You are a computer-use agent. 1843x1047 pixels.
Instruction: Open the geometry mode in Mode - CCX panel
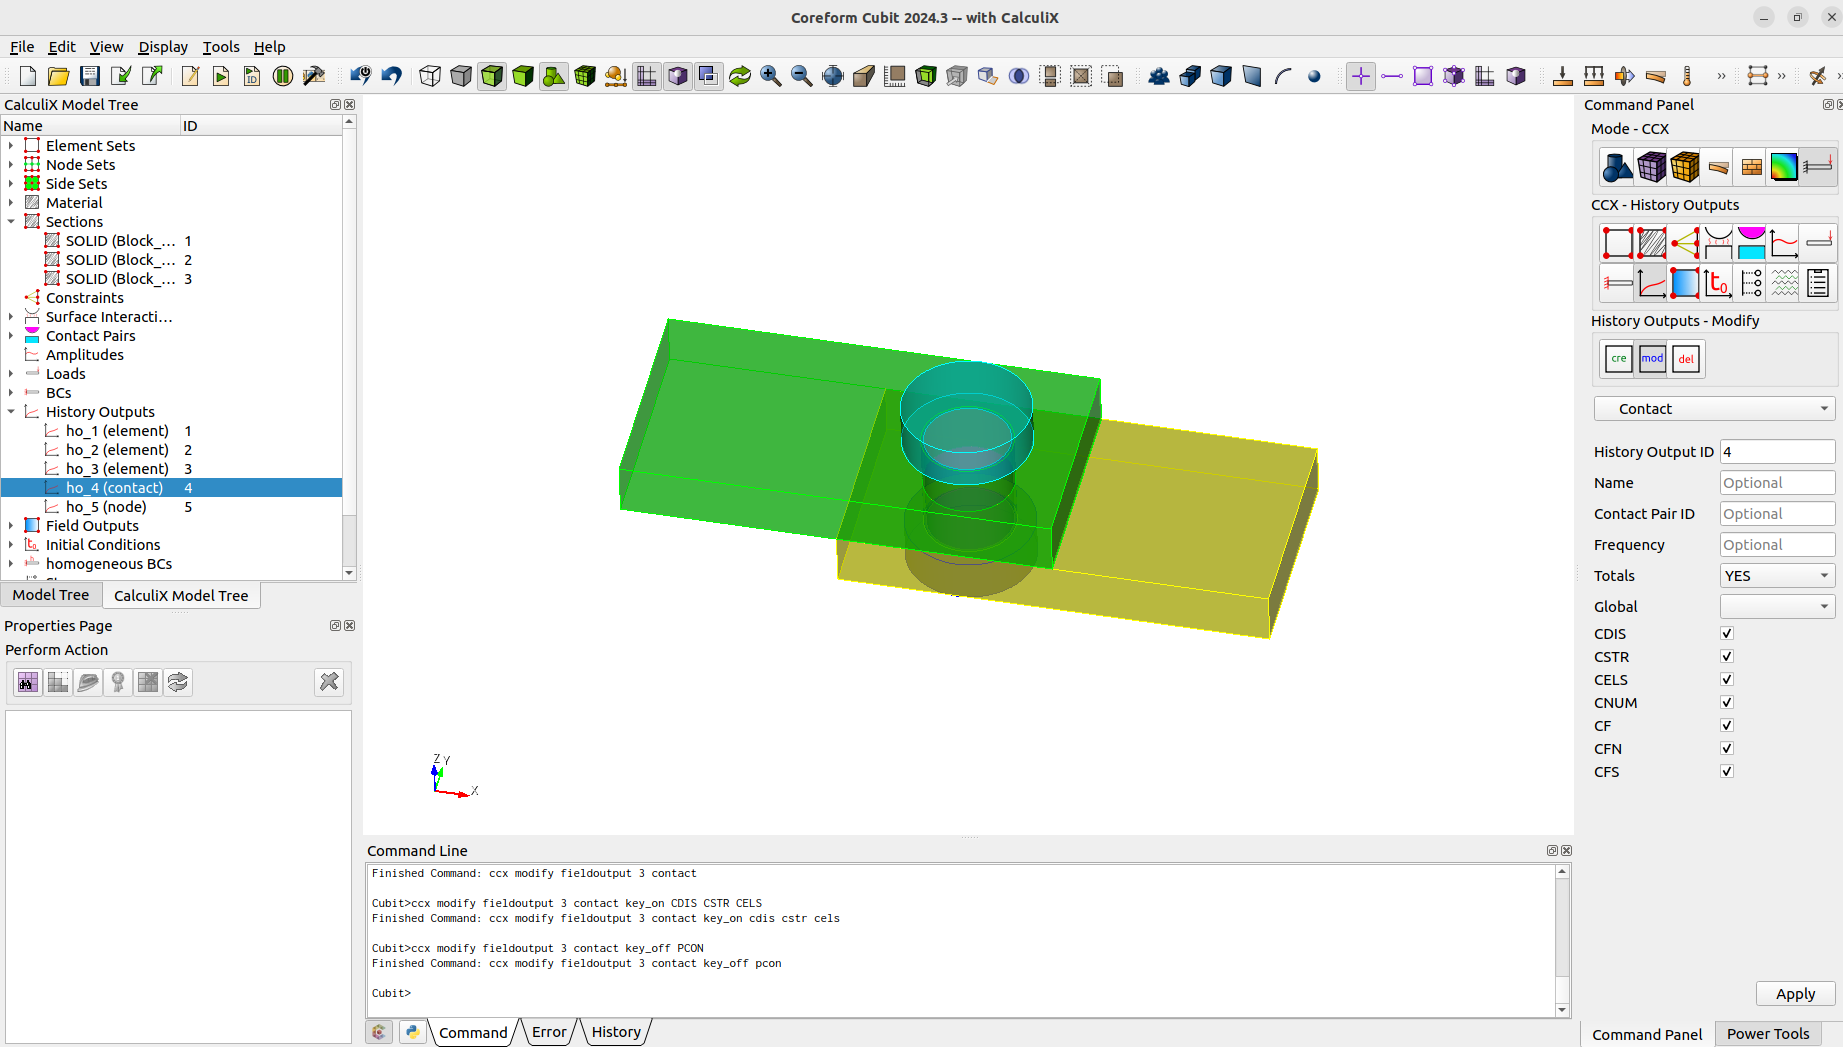1617,167
